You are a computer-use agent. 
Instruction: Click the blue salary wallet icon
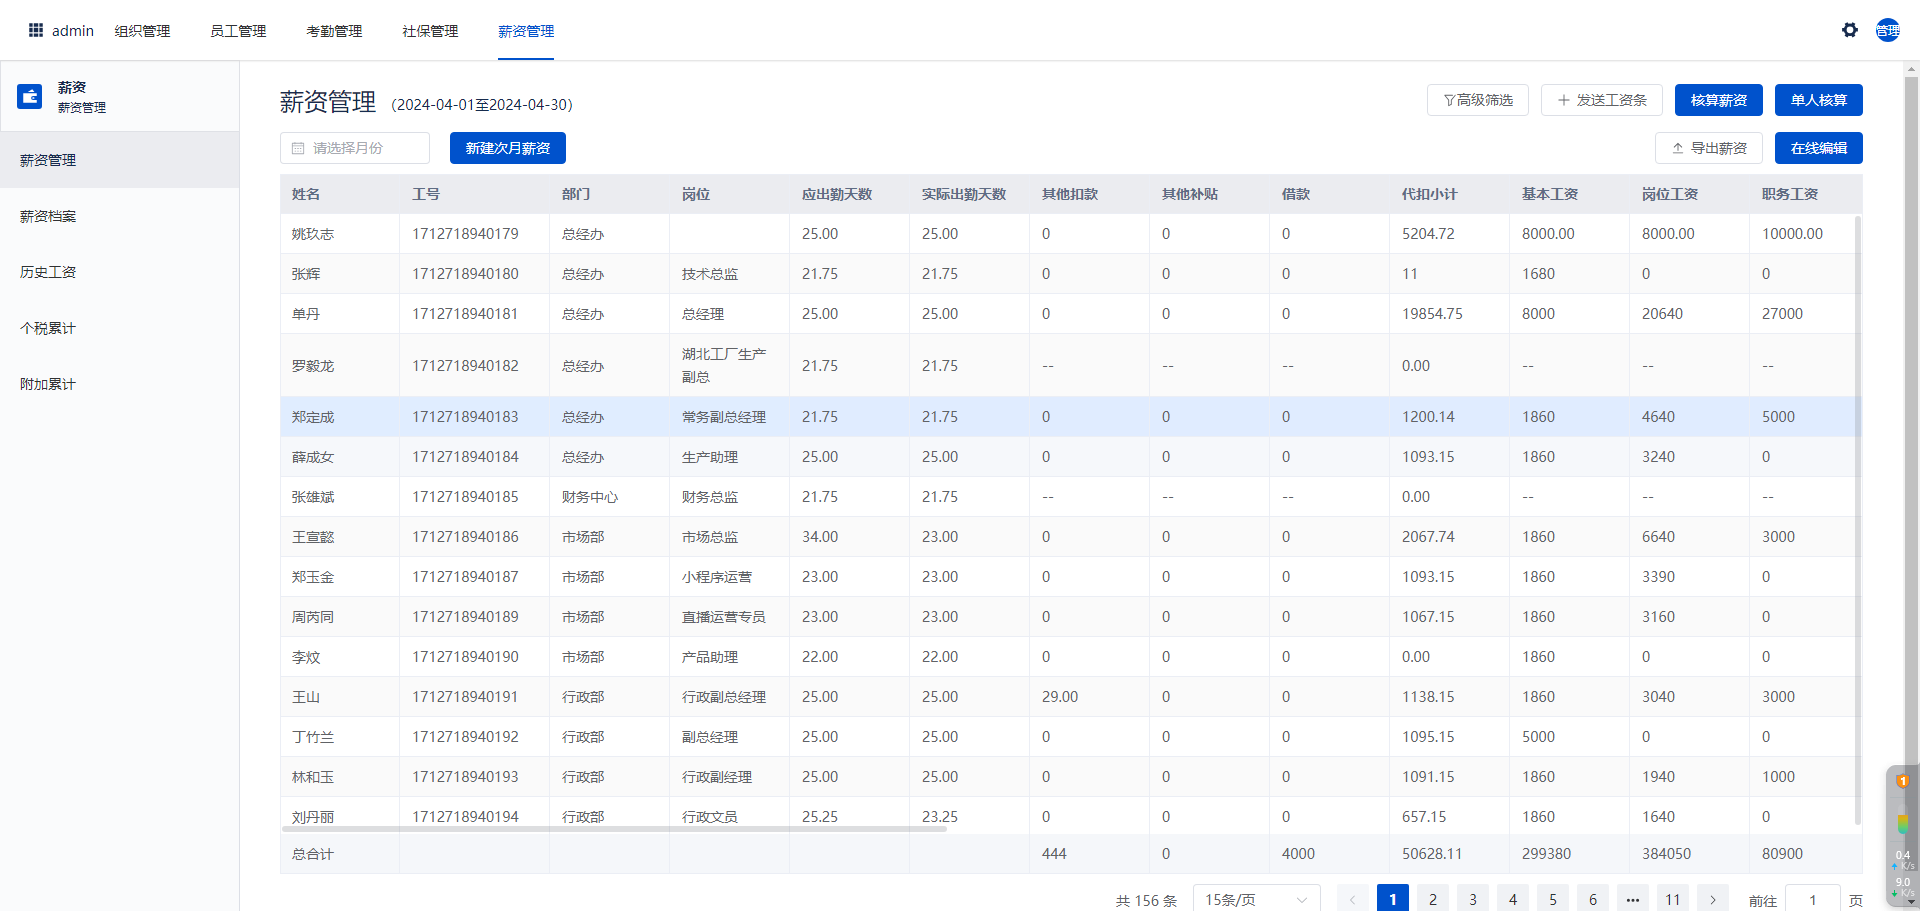pyautogui.click(x=30, y=96)
